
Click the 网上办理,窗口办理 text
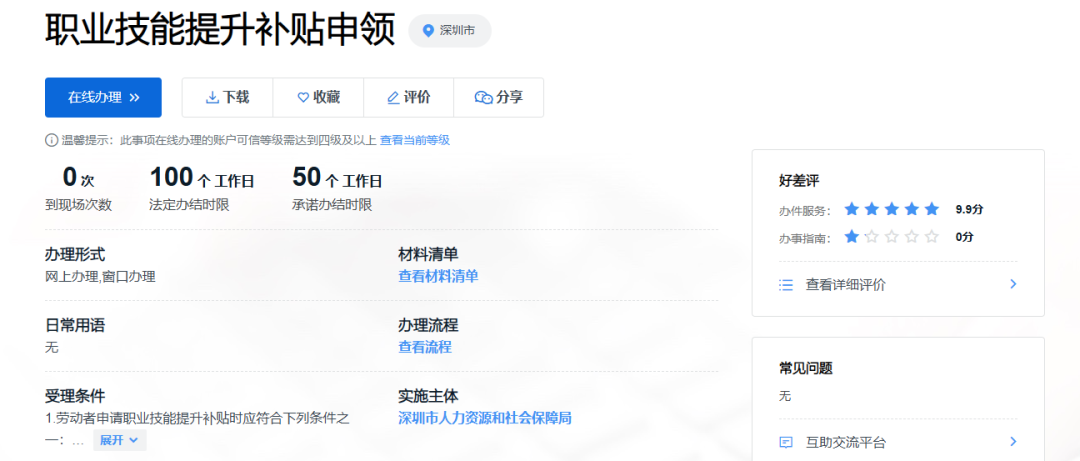[x=101, y=276]
